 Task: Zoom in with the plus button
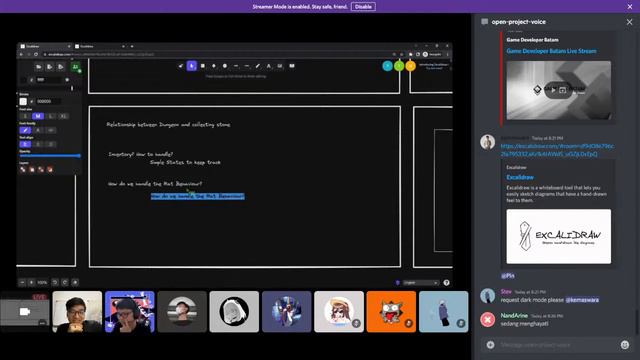(31, 282)
